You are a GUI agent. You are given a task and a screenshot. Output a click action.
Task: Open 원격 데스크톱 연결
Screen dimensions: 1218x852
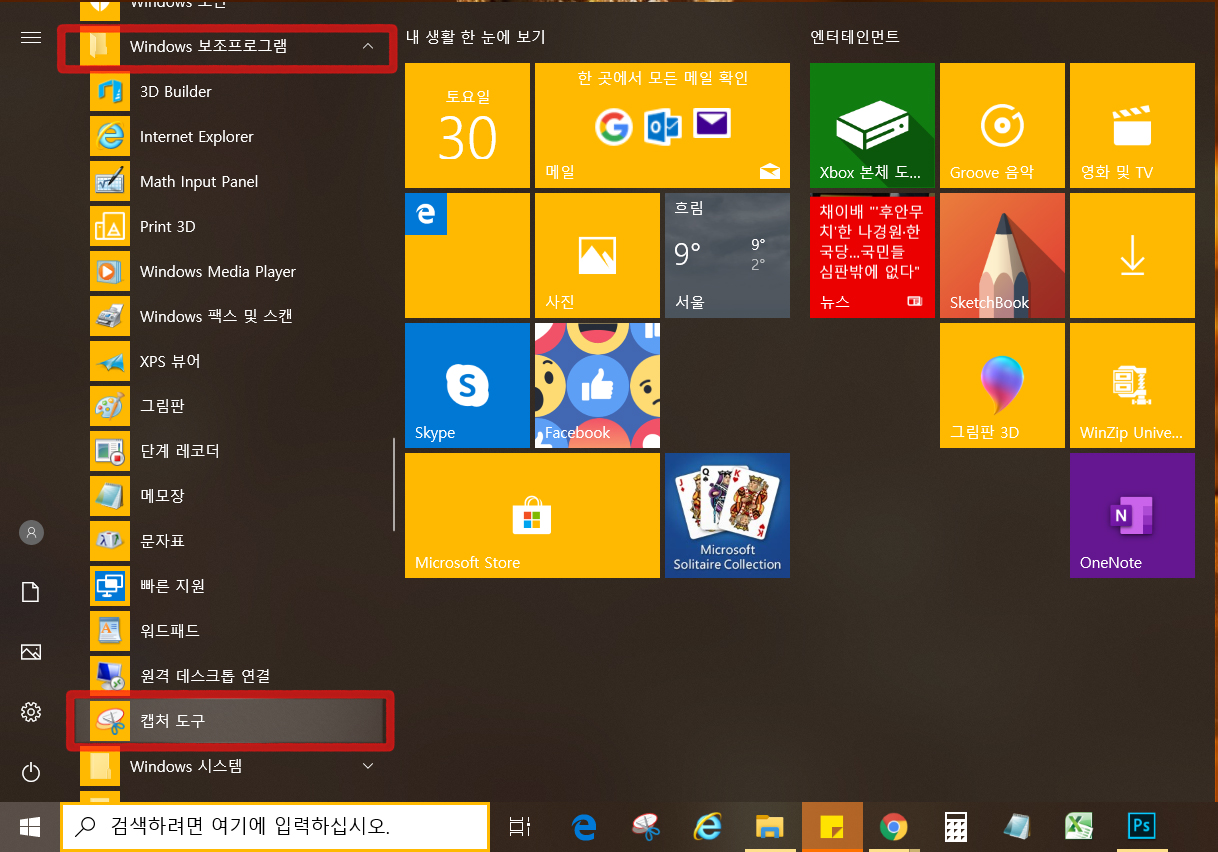pyautogui.click(x=232, y=675)
